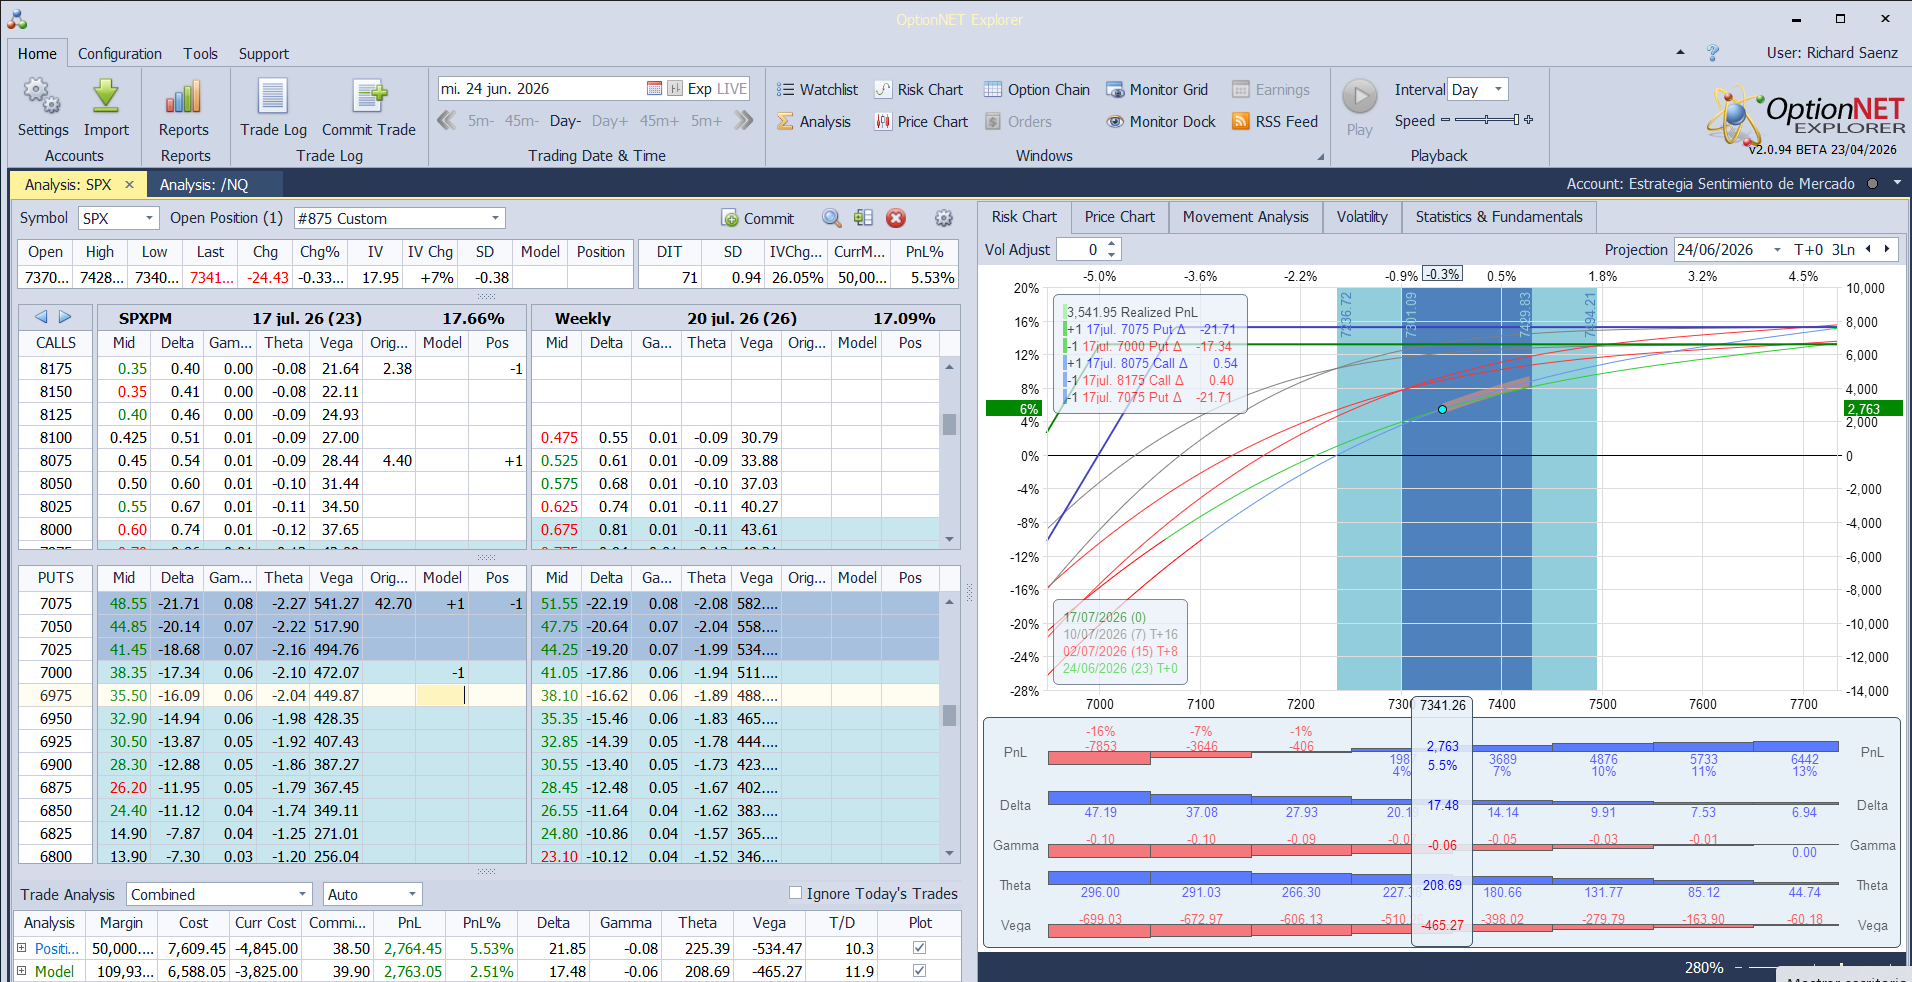This screenshot has width=1912, height=982.
Task: Open the calendar picker in the trading date field
Action: coord(654,89)
